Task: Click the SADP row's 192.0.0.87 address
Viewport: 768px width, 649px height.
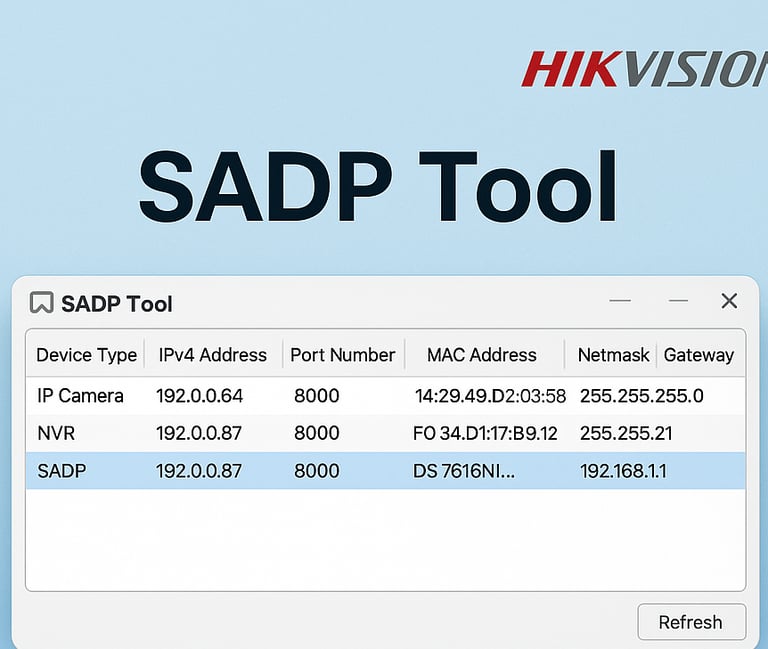Action: [x=199, y=471]
